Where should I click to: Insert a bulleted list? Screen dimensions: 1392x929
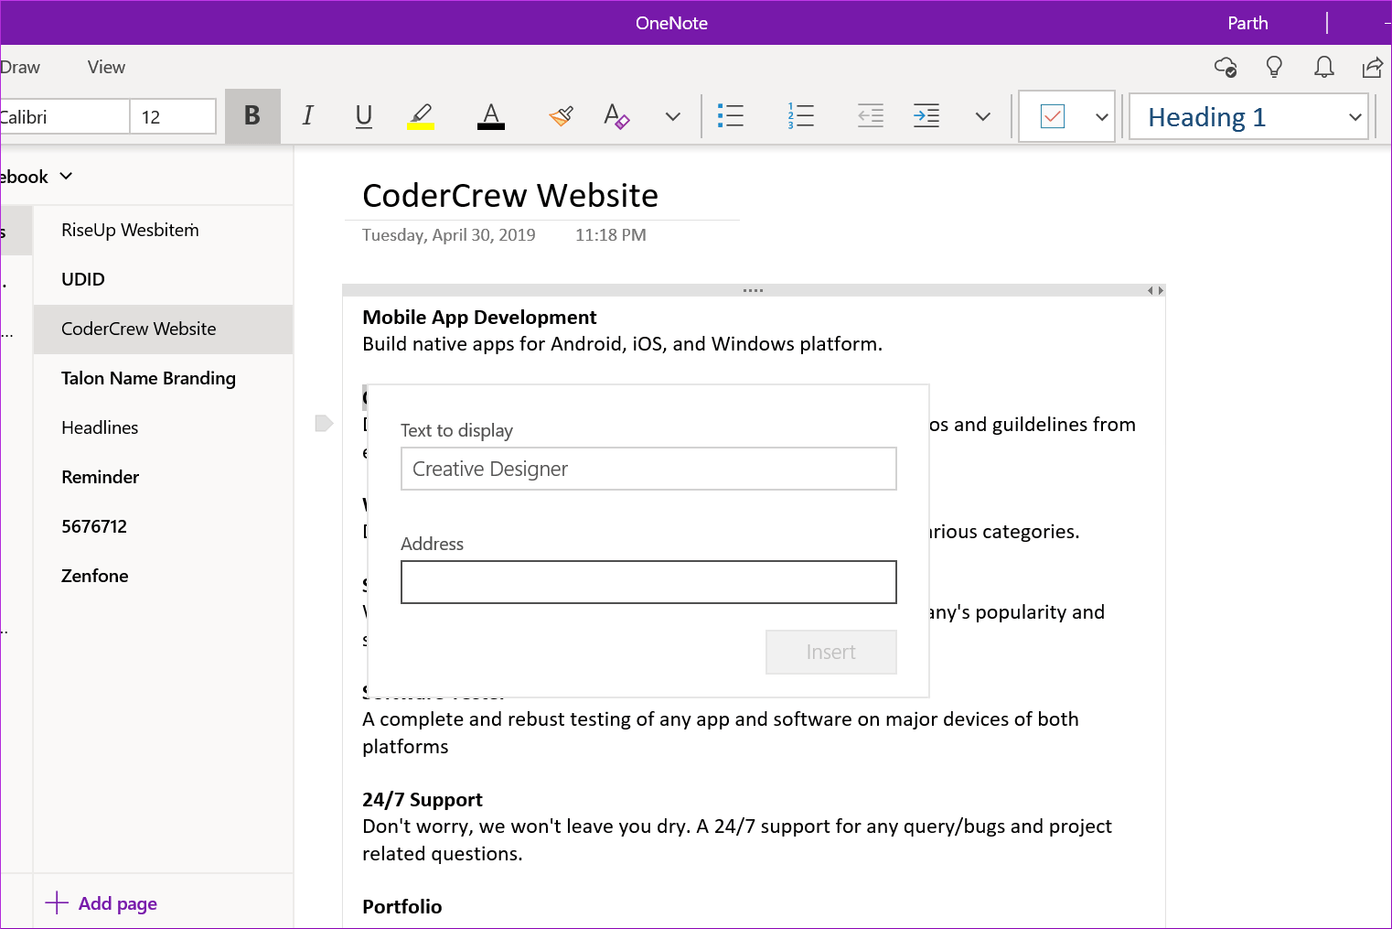(731, 116)
